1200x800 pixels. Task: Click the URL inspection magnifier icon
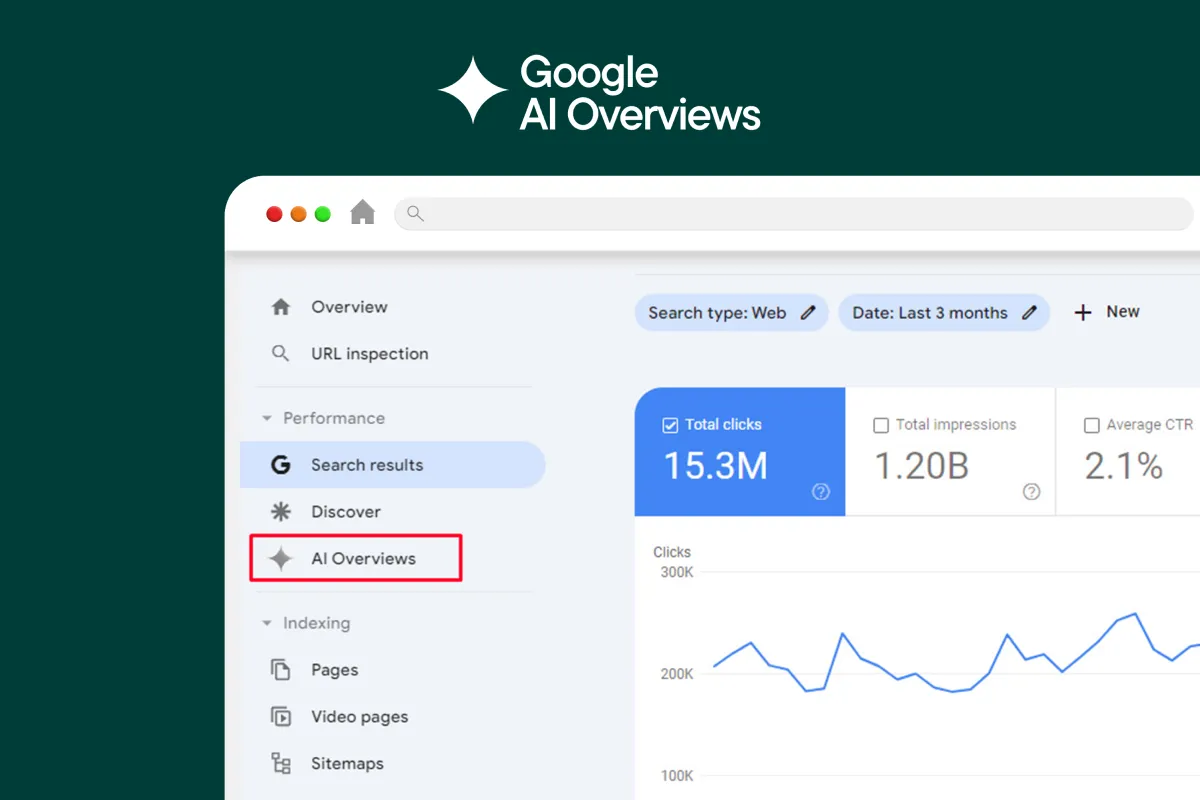point(281,354)
